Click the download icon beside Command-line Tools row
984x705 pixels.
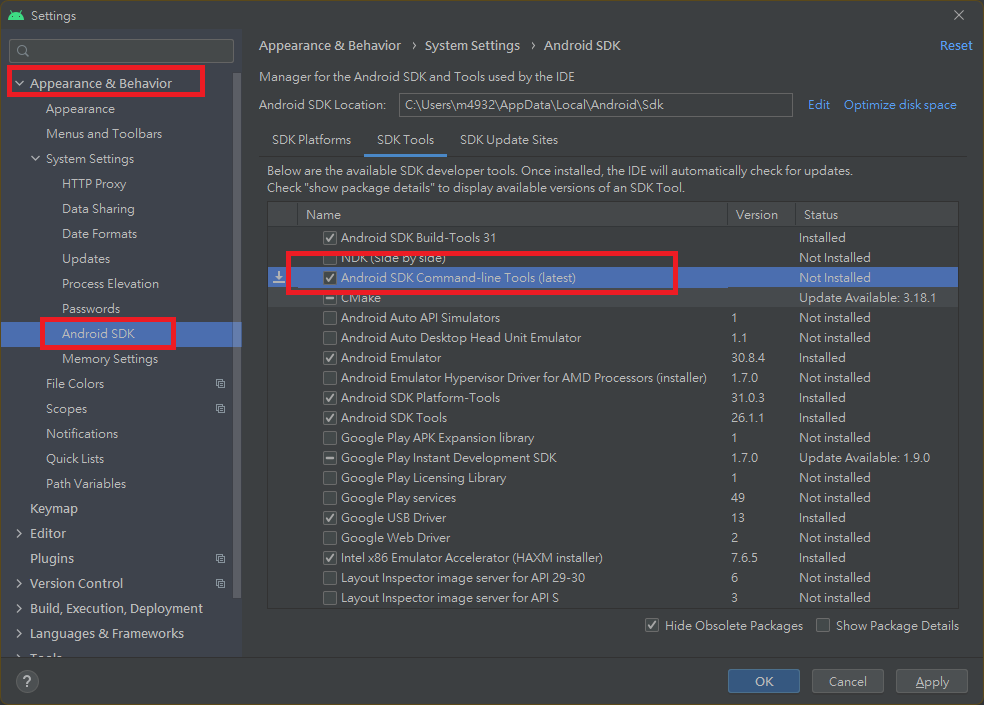coord(279,277)
